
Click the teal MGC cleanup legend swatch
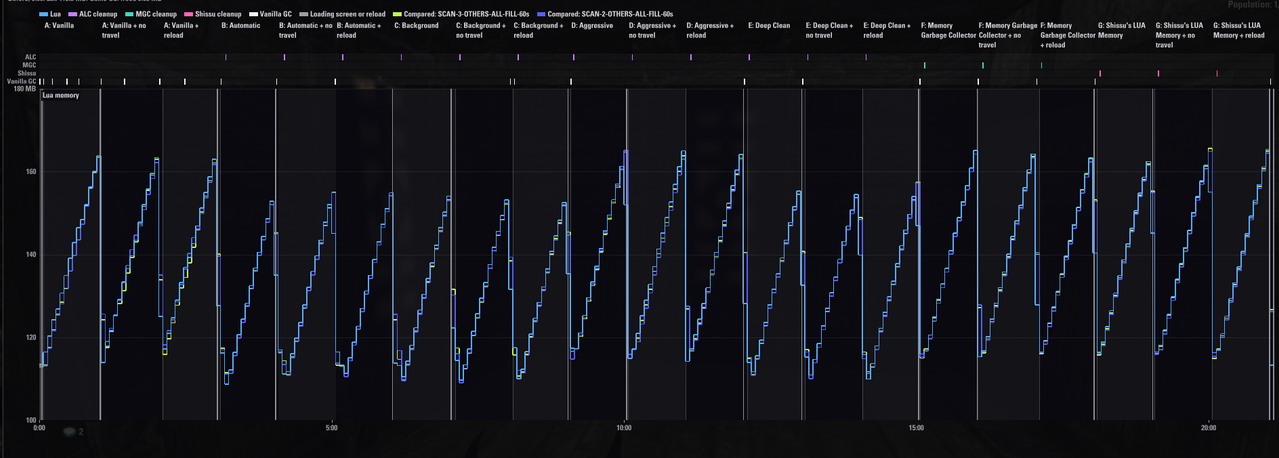131,14
